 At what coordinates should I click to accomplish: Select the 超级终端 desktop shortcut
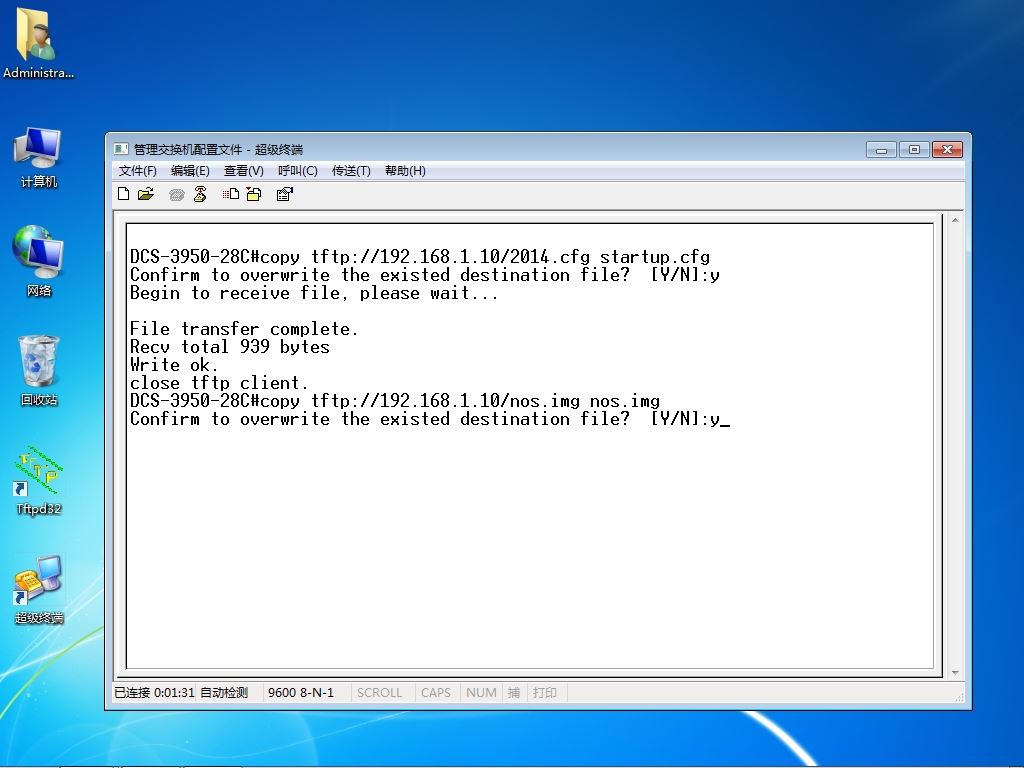(39, 590)
